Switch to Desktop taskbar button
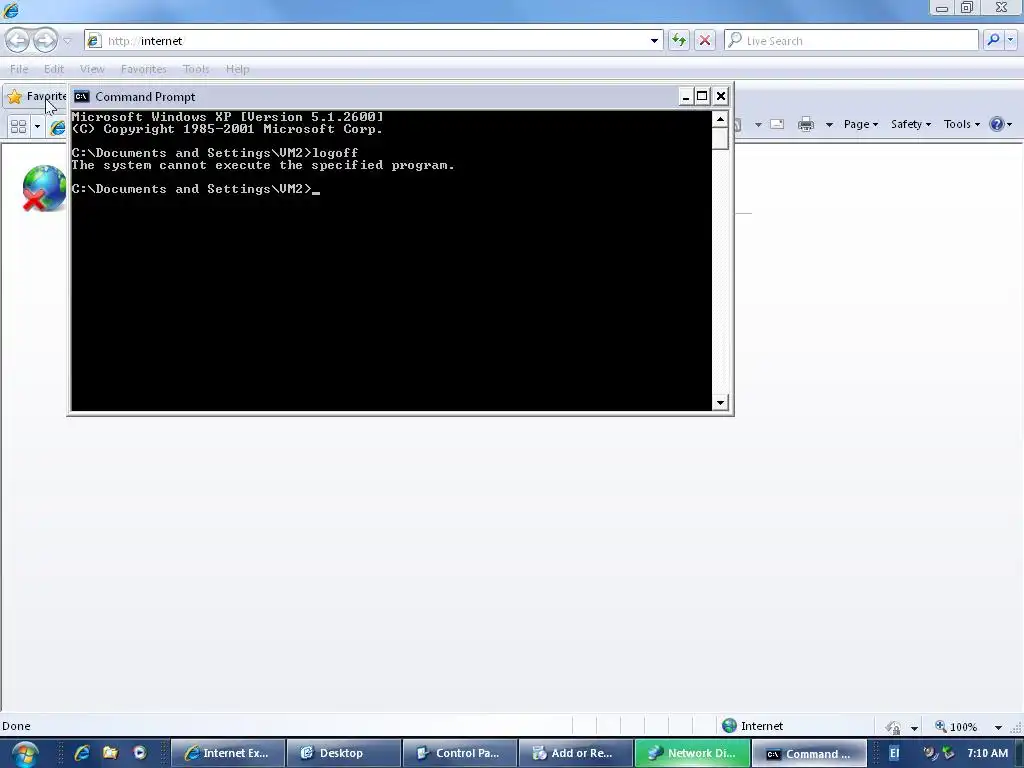This screenshot has height=768, width=1024. coord(344,753)
